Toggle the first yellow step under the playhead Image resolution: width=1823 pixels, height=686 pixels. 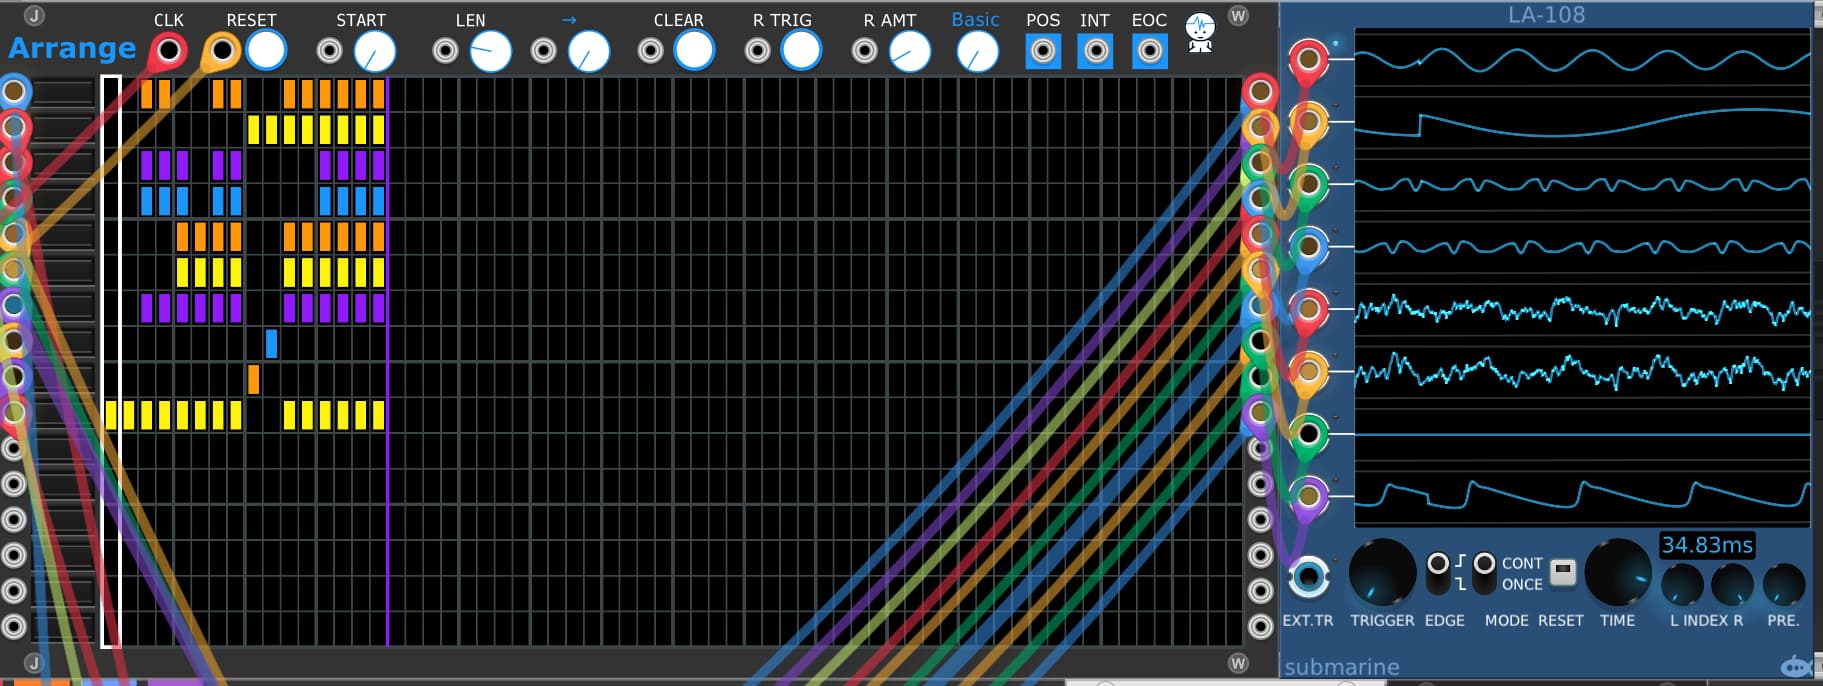tap(111, 415)
